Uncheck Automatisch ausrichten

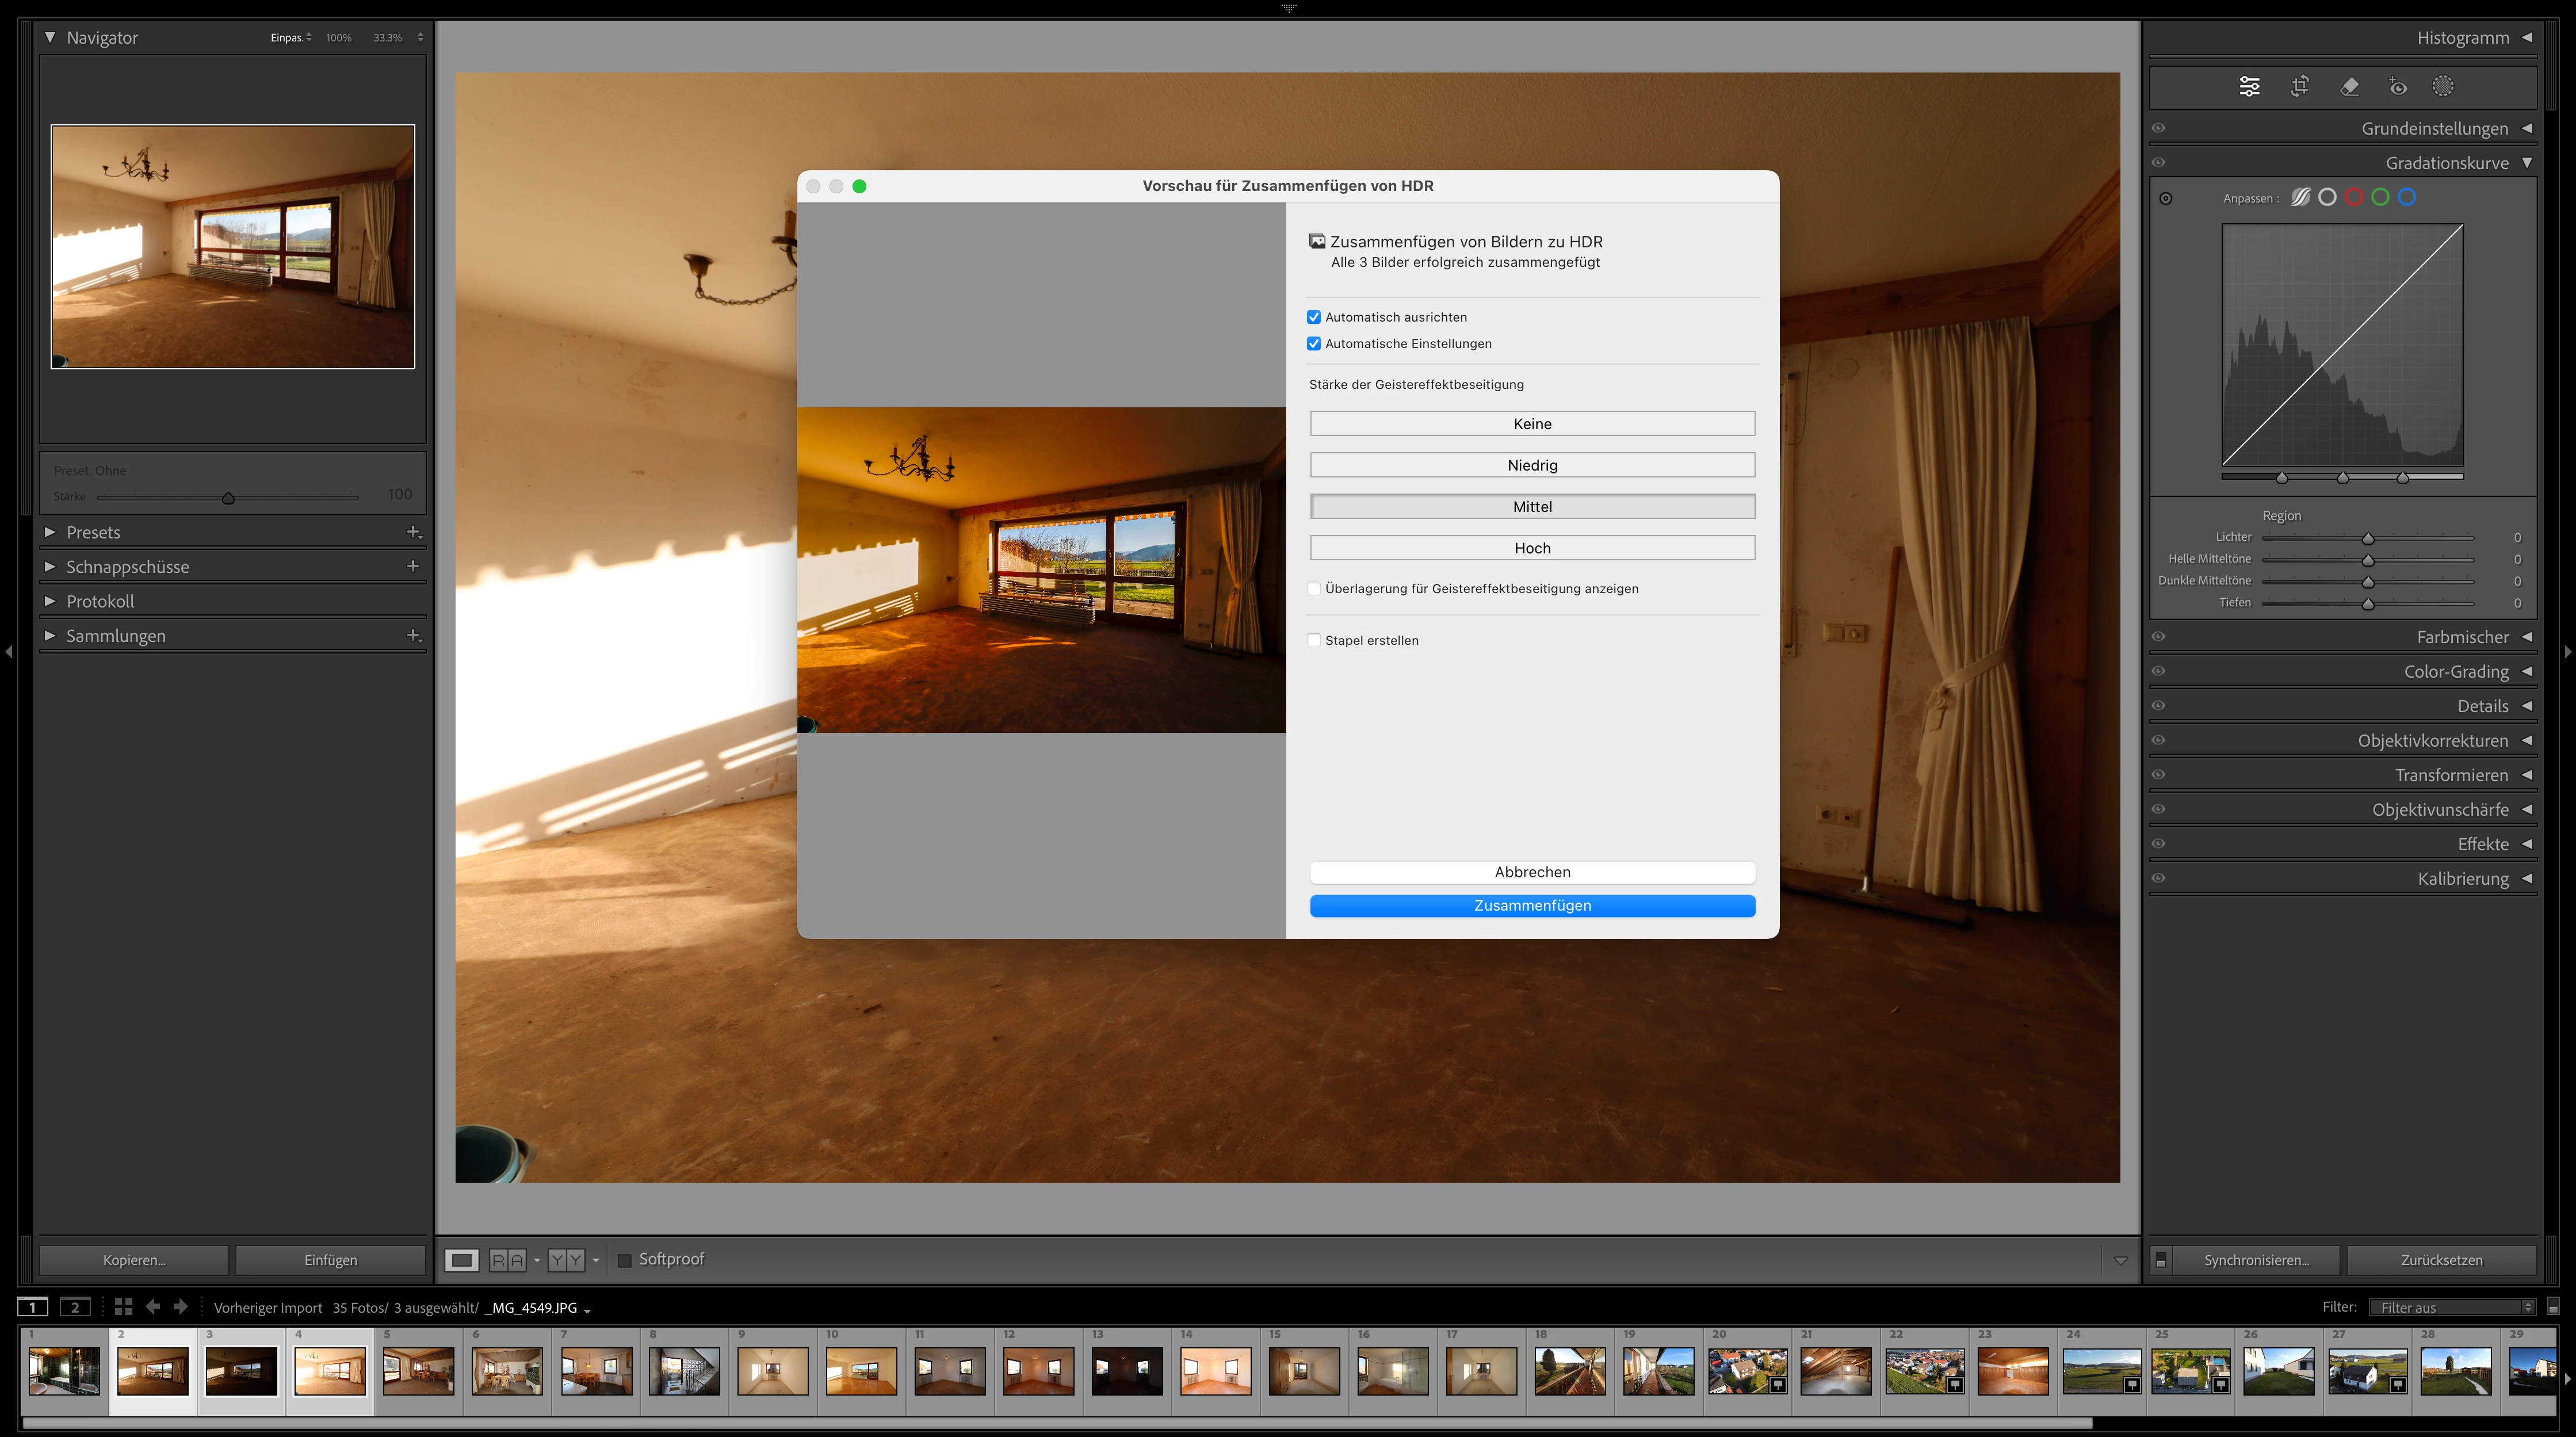pyautogui.click(x=1314, y=317)
